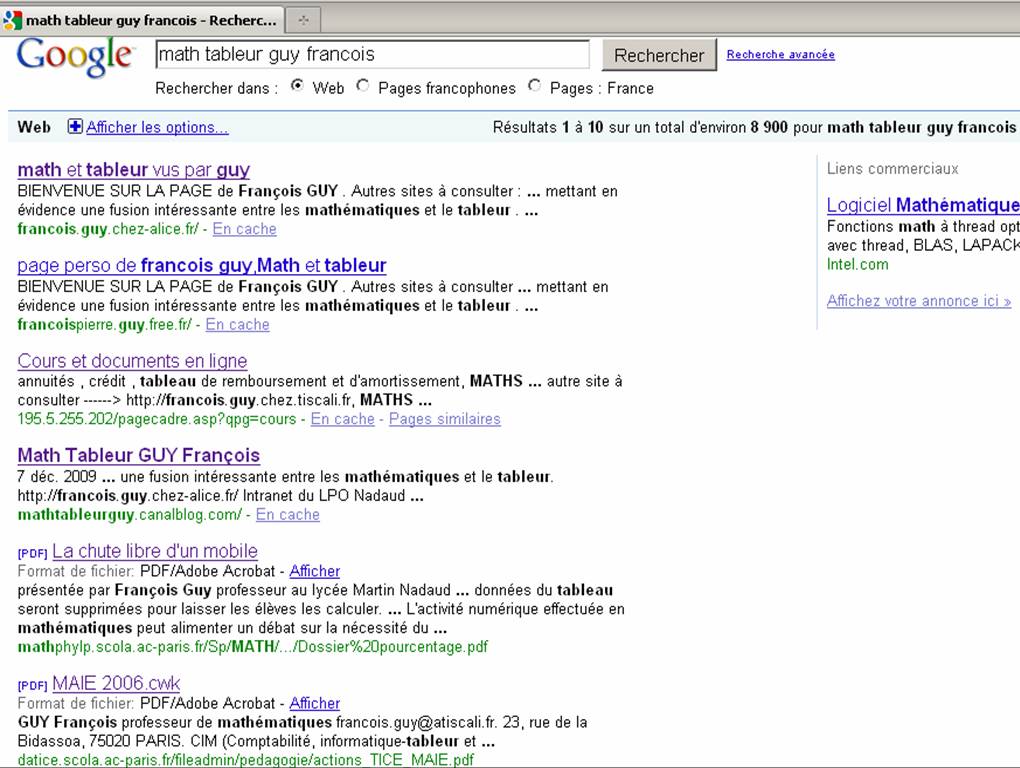Click Afficher under La chute libre d'un mobile
This screenshot has width=1020, height=768.
tap(315, 571)
